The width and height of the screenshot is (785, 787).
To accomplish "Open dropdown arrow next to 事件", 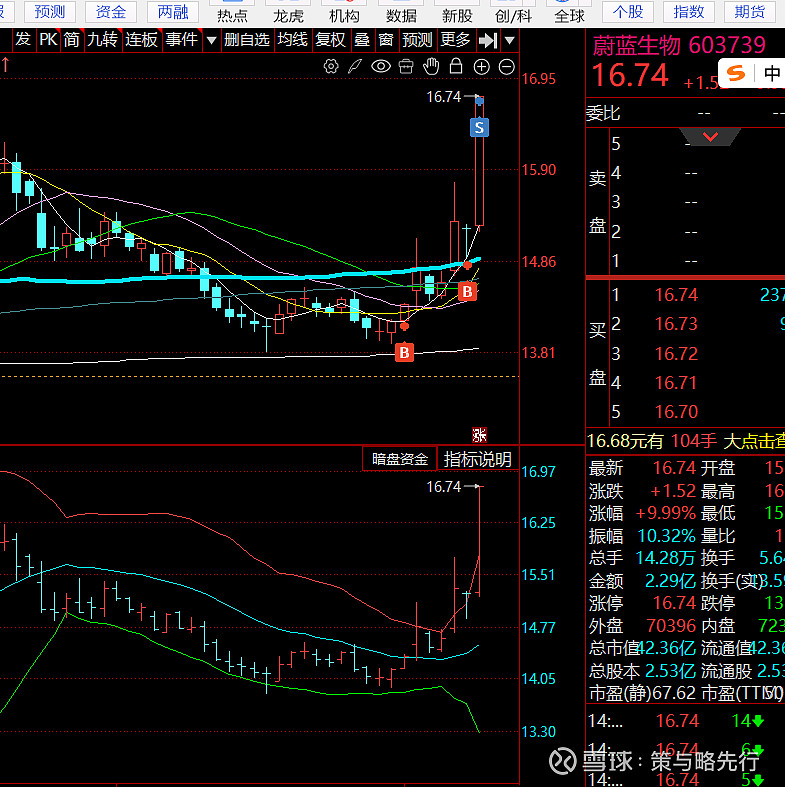I will (211, 40).
